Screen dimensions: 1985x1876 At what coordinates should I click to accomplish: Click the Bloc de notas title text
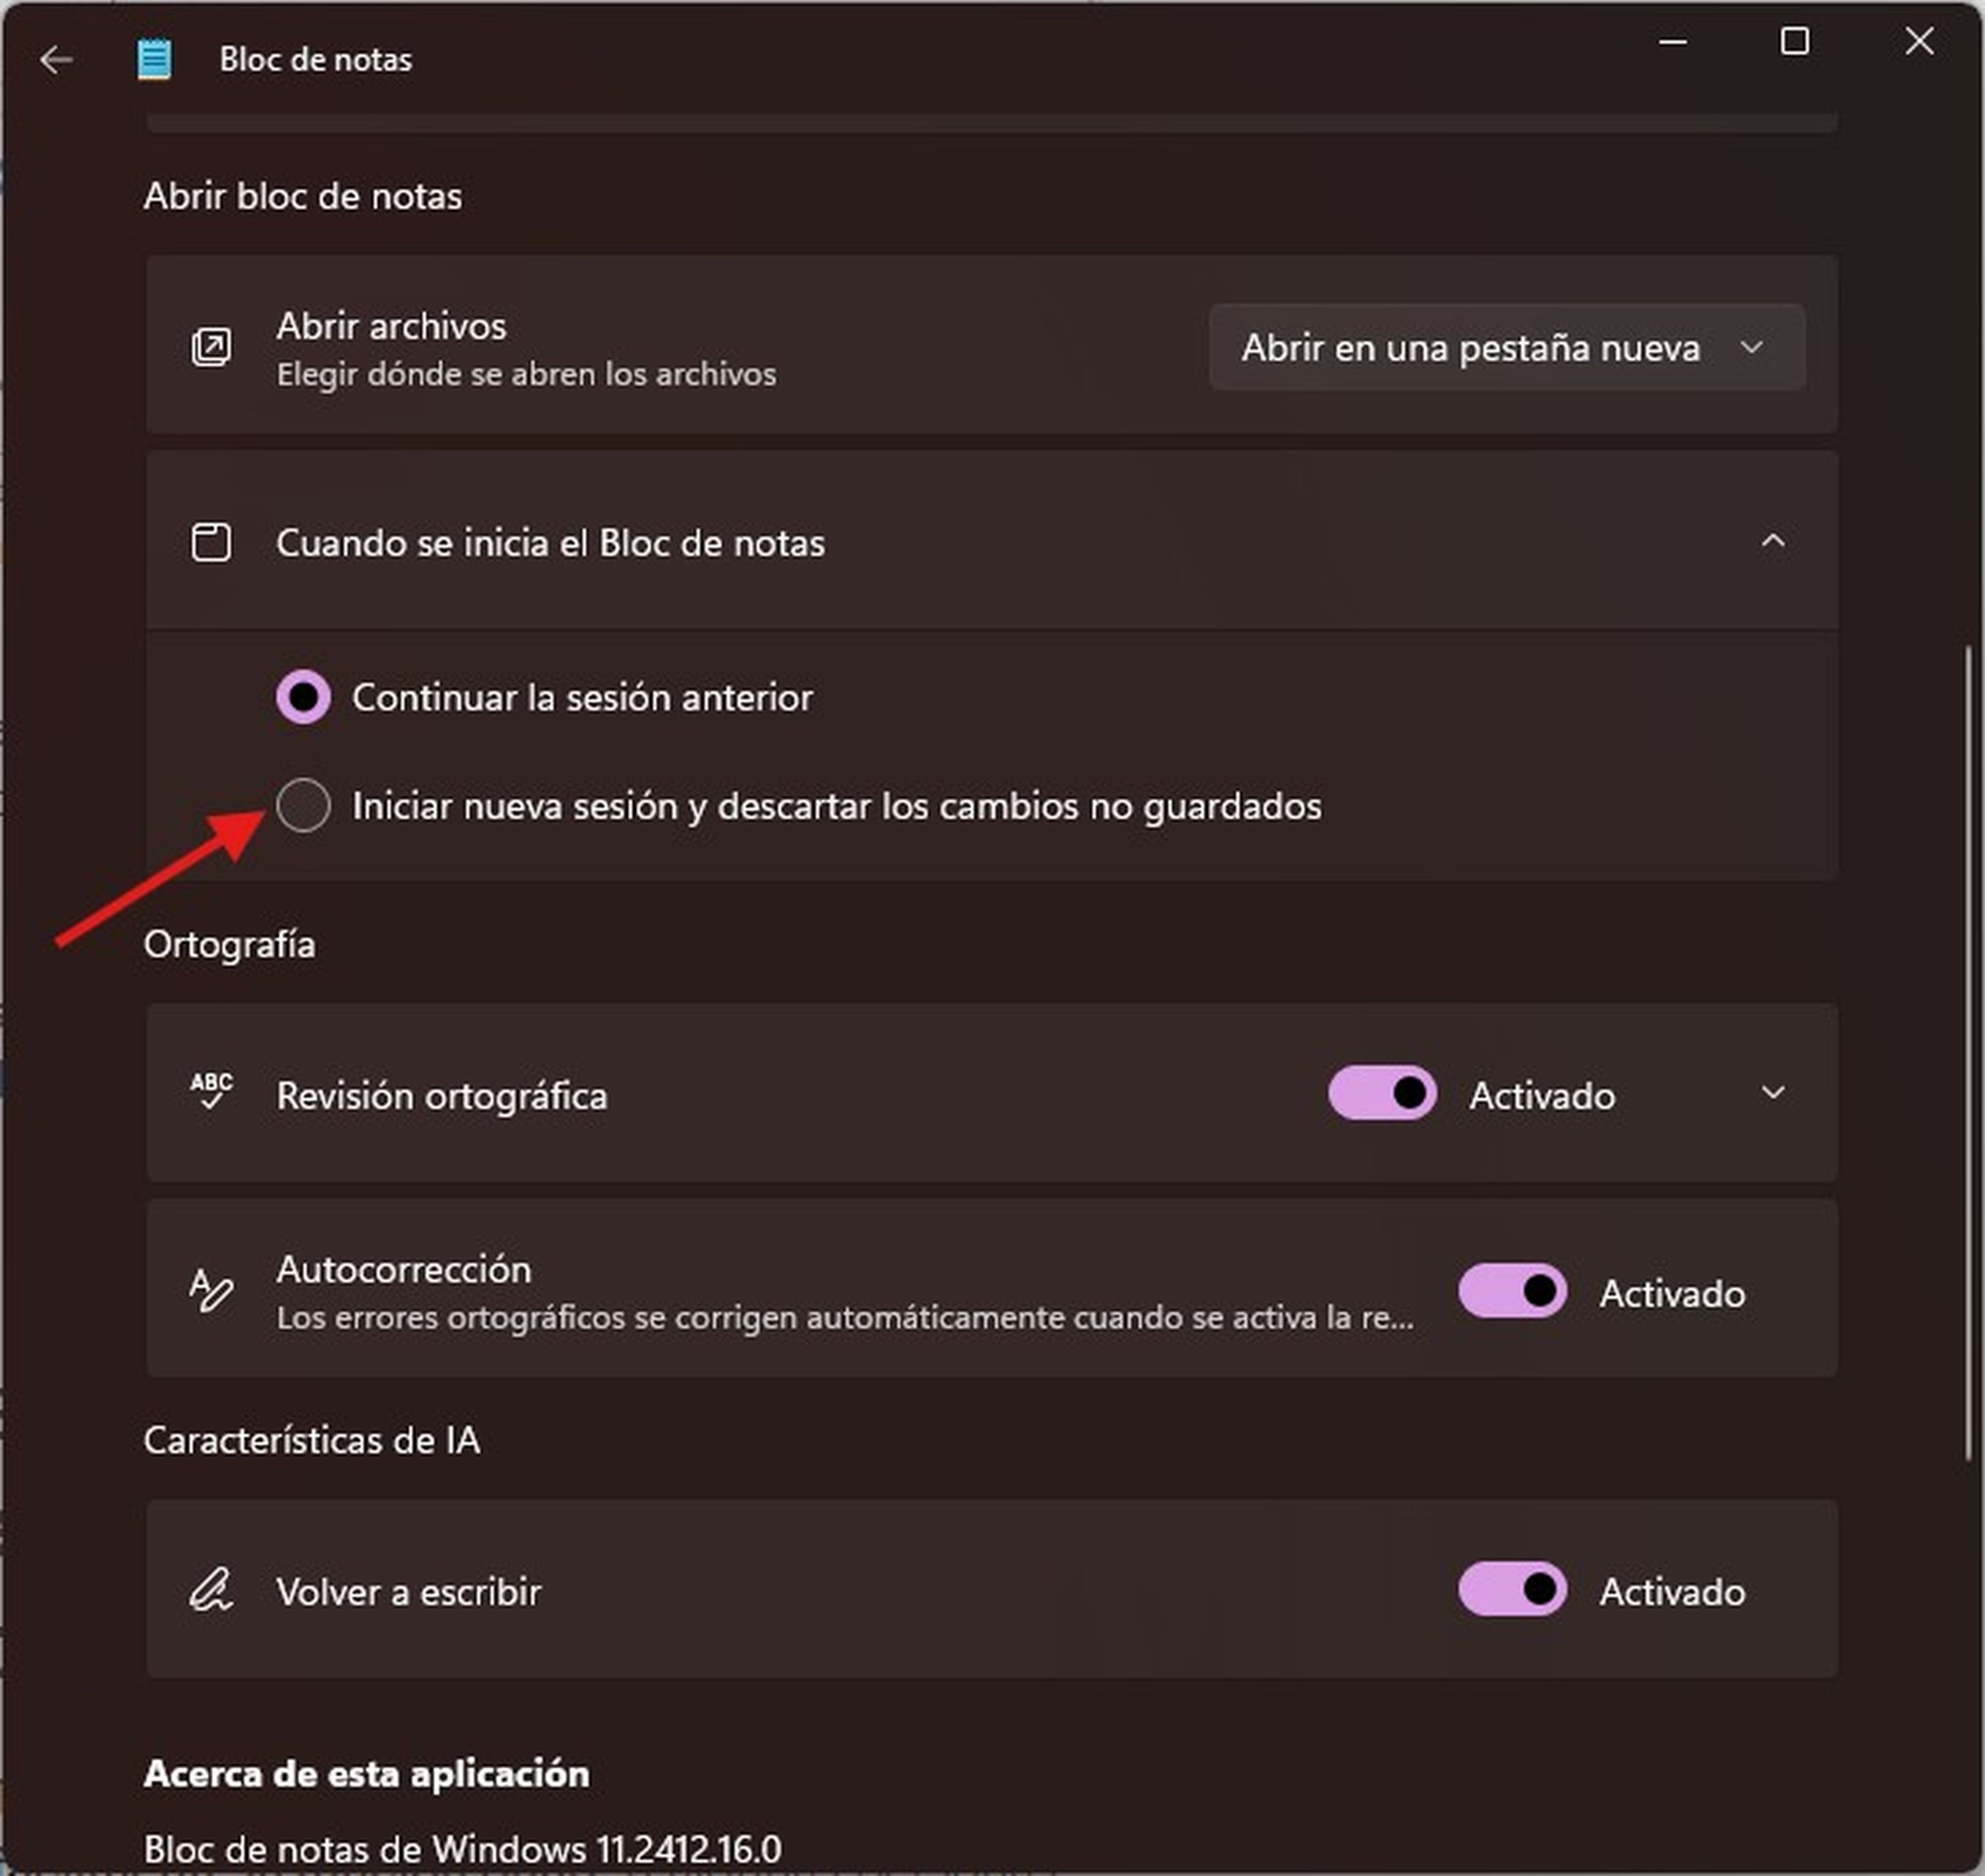click(x=316, y=60)
